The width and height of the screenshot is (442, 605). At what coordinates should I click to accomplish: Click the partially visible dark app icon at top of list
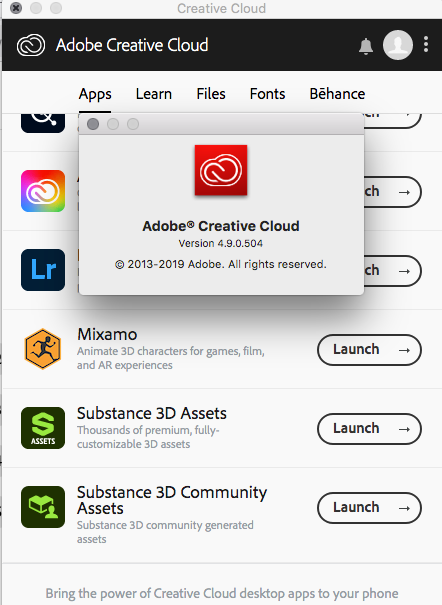pos(43,123)
